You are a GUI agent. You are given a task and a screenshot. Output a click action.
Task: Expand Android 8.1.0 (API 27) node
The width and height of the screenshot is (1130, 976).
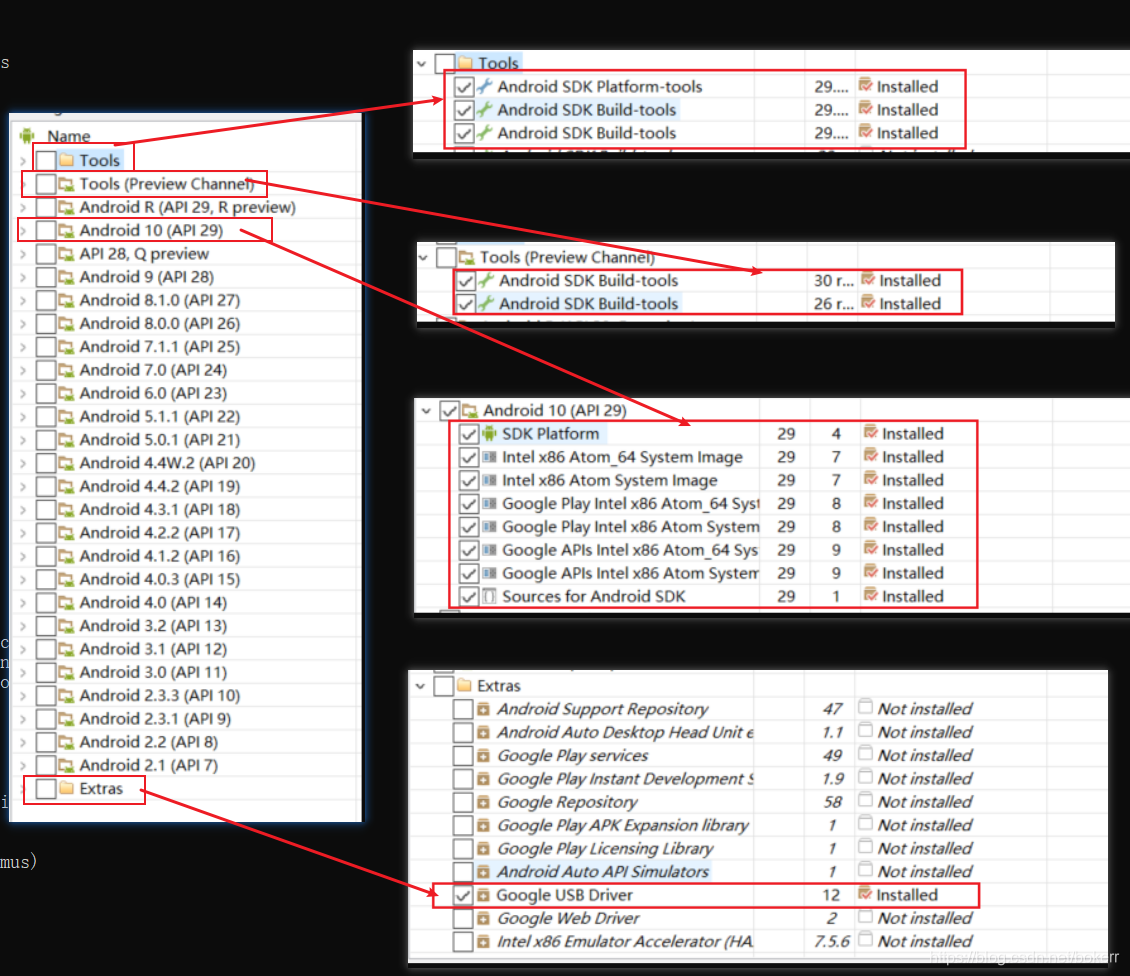click(23, 301)
